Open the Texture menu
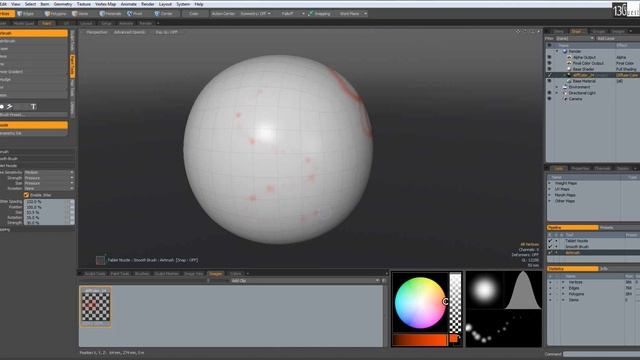The image size is (640, 360). pos(84,4)
